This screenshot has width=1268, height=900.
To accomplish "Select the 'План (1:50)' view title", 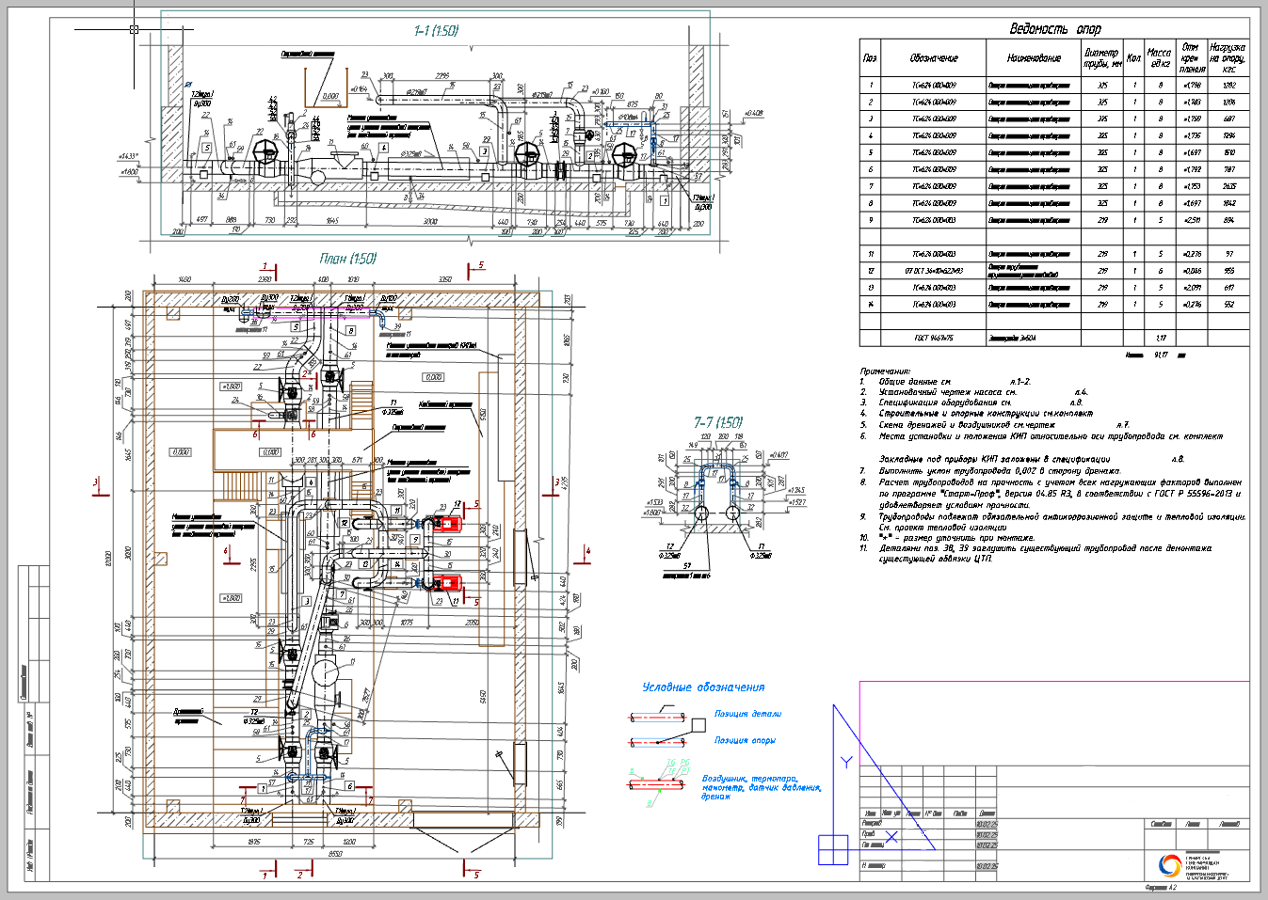I will point(347,257).
